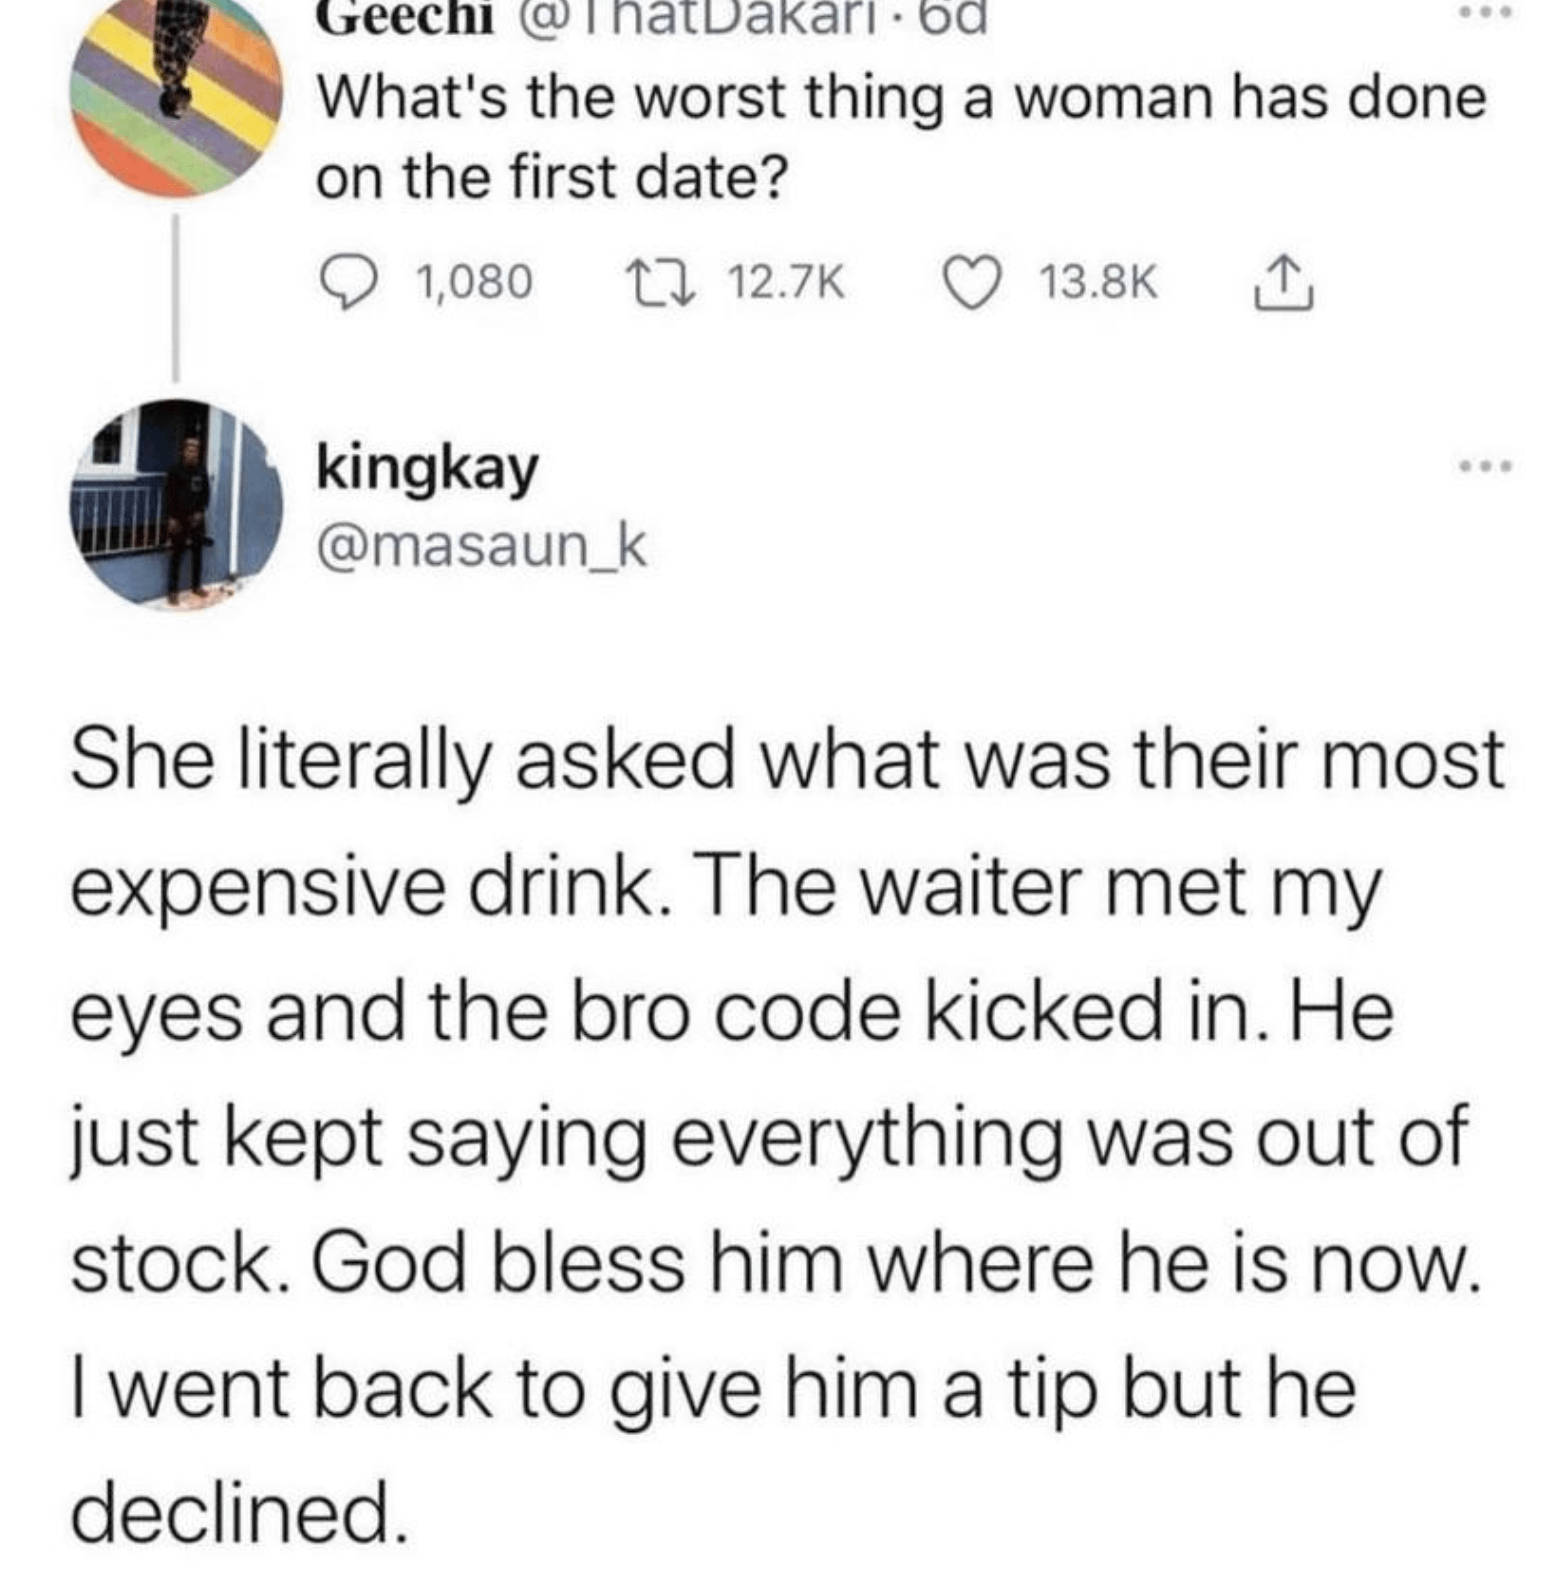Image resolution: width=1560 pixels, height=1584 pixels.
Task: Click the 13.8K likes count
Action: point(1098,282)
